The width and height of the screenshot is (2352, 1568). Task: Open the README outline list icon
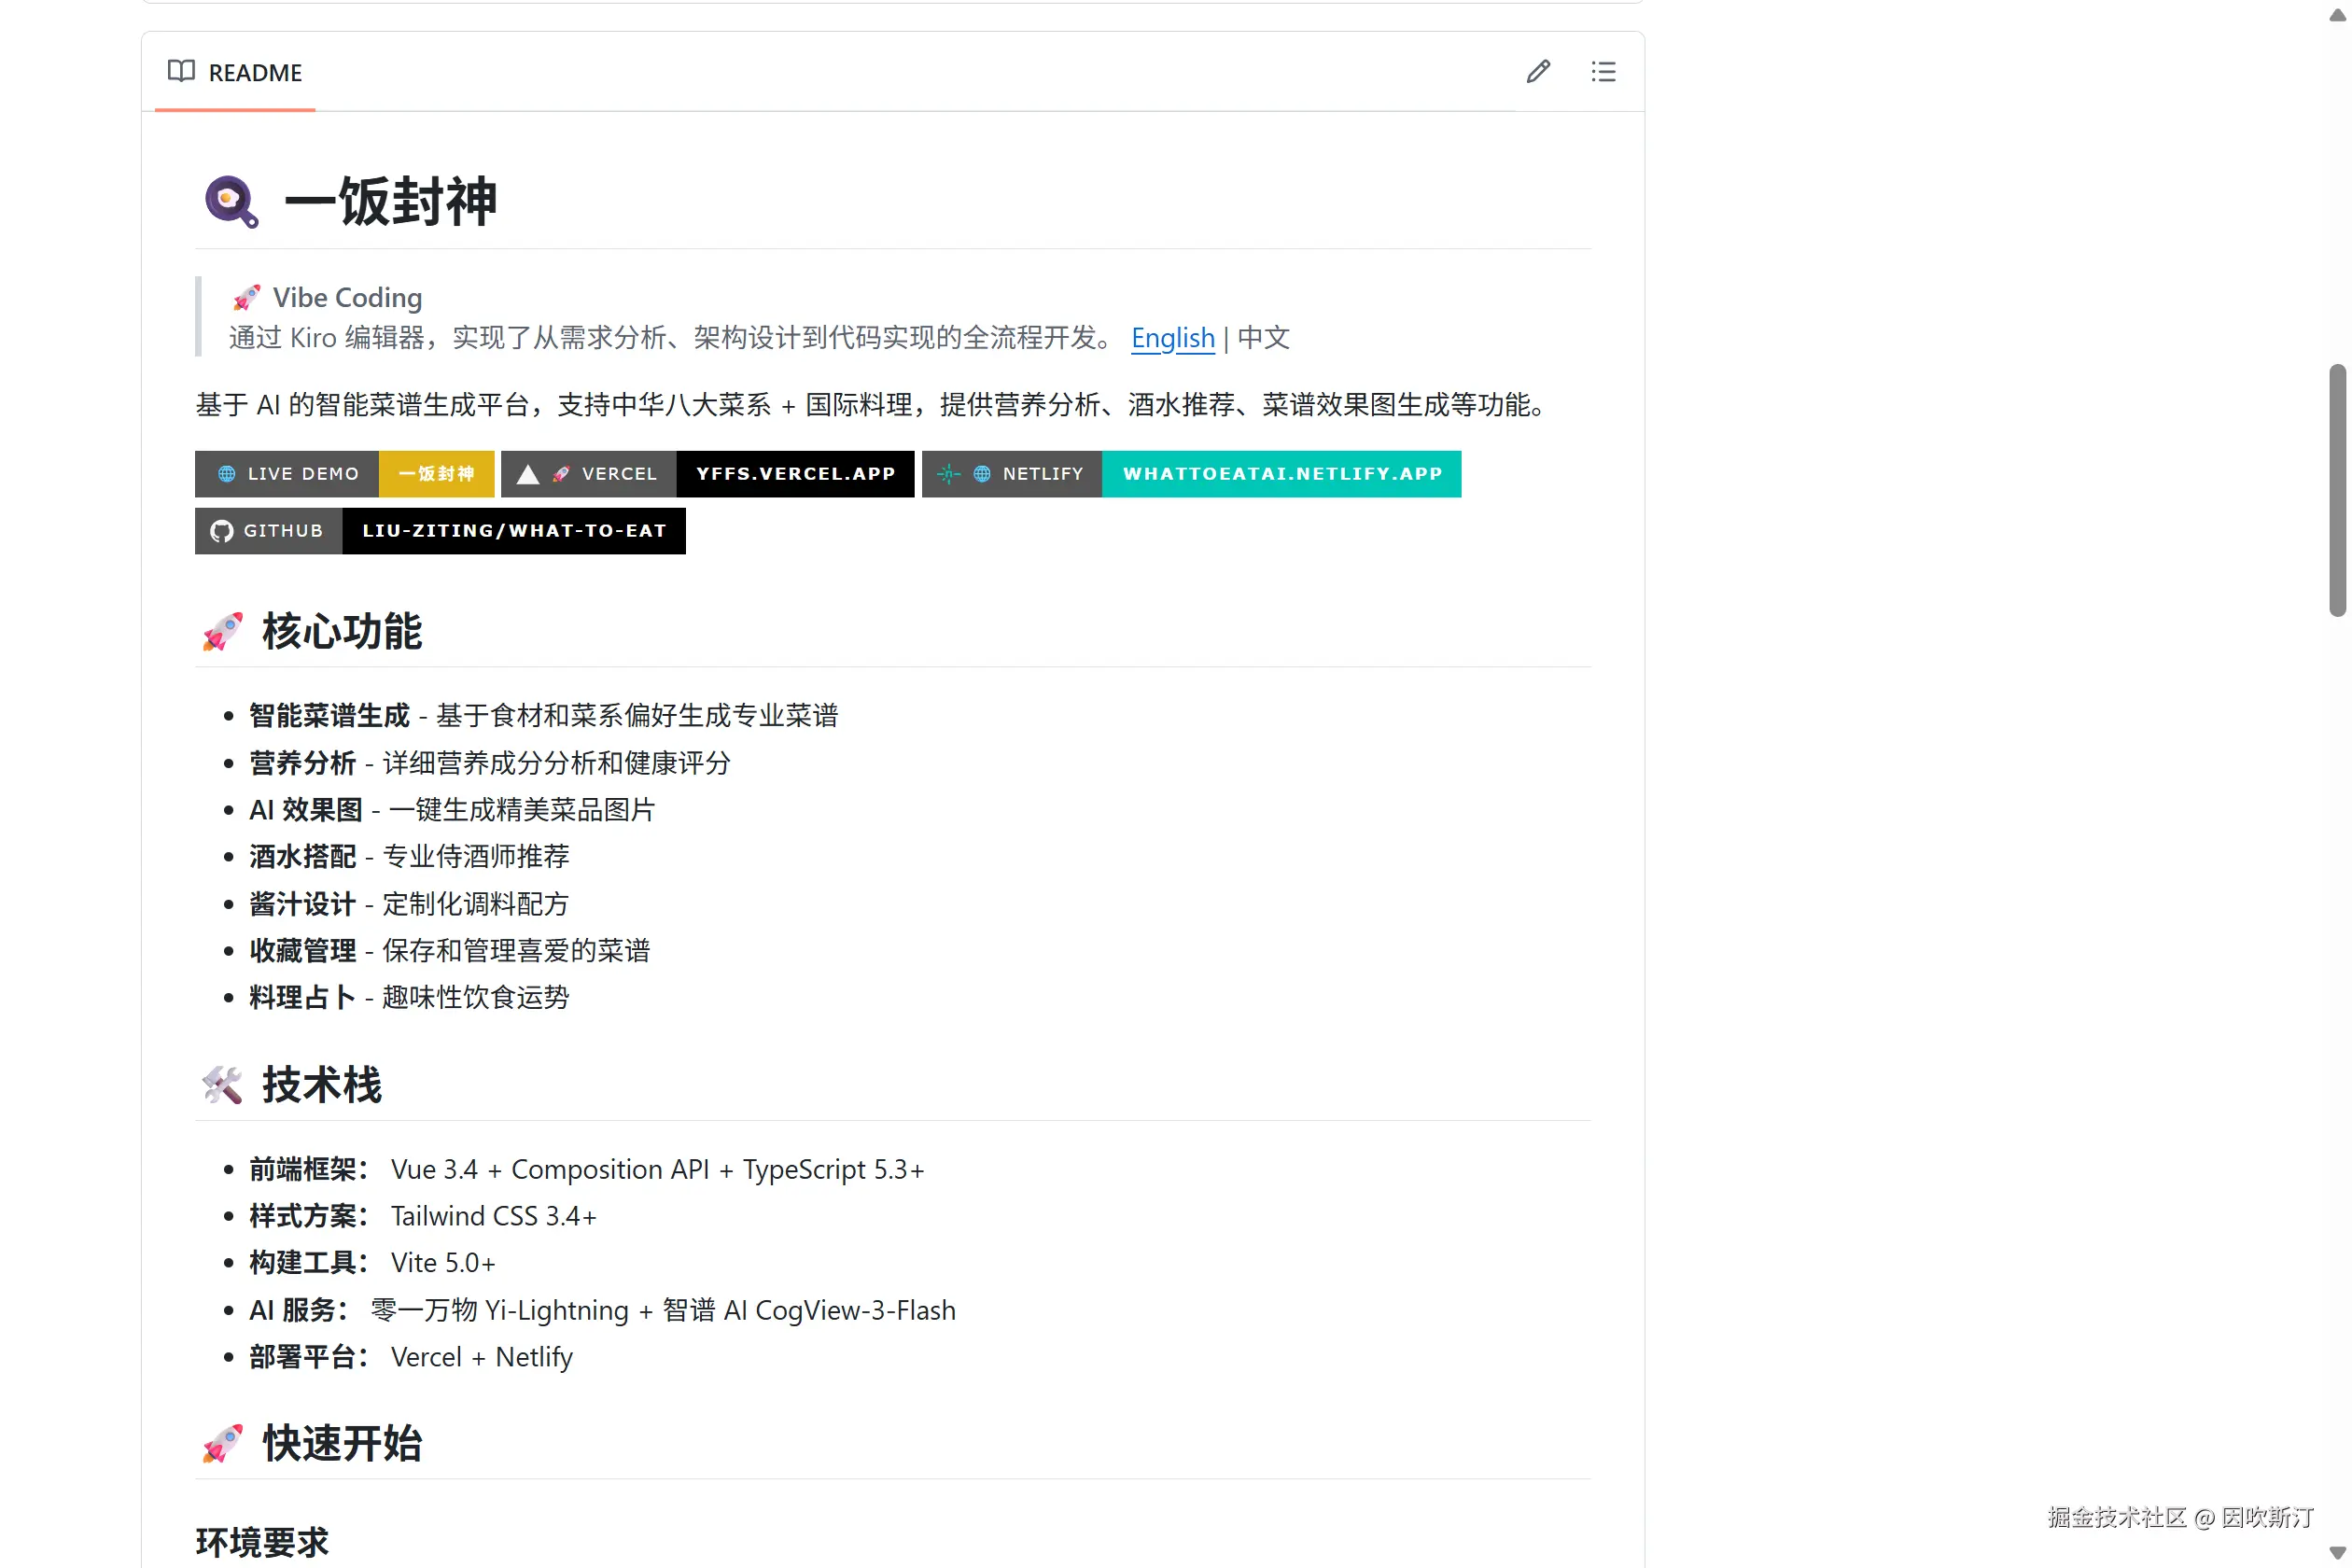[x=1603, y=72]
